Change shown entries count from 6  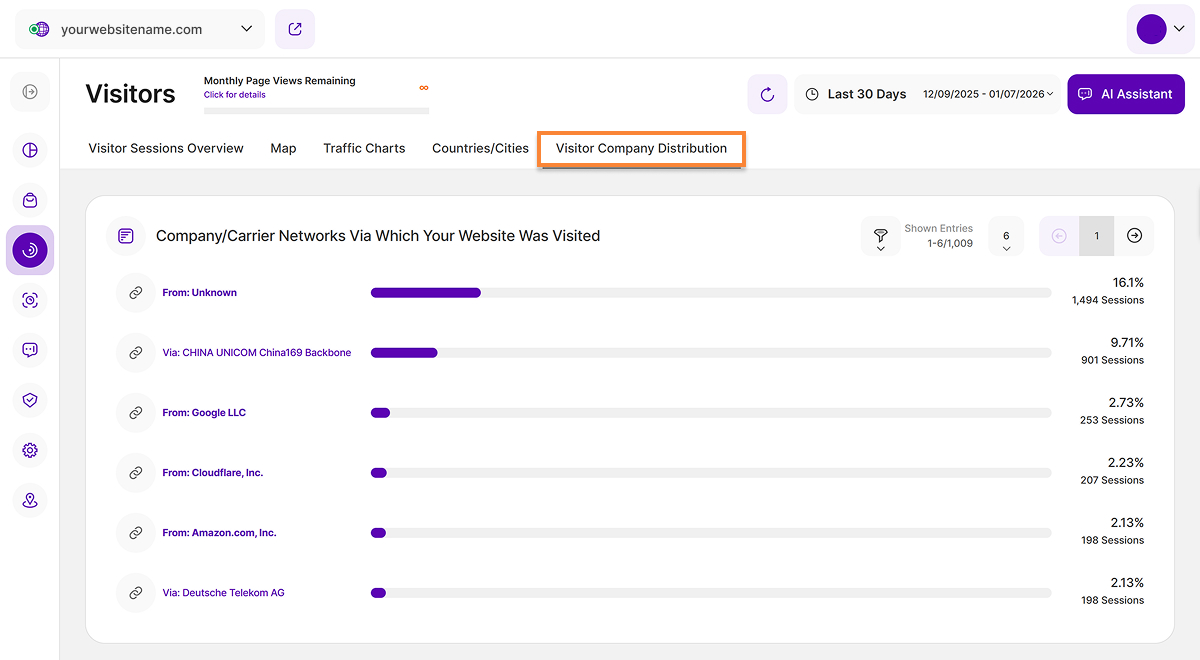1006,238
